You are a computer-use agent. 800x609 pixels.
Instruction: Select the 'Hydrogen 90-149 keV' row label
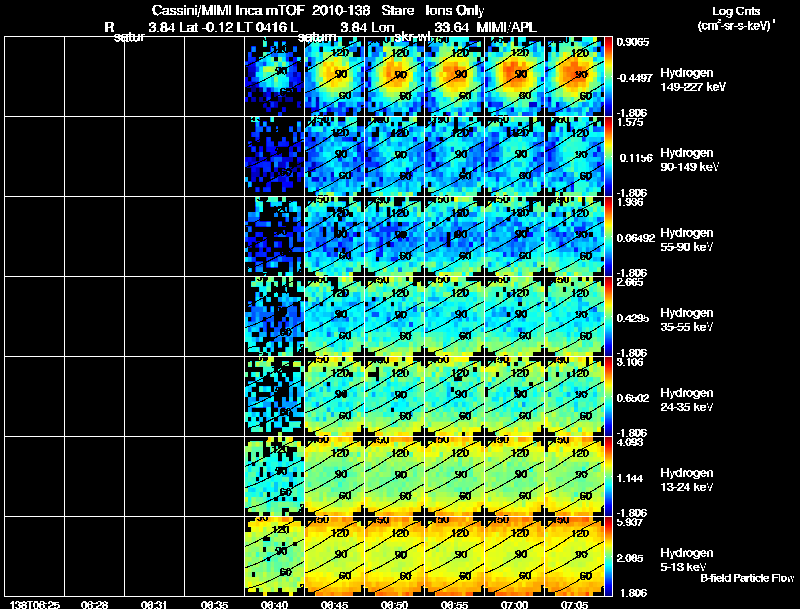[x=690, y=160]
